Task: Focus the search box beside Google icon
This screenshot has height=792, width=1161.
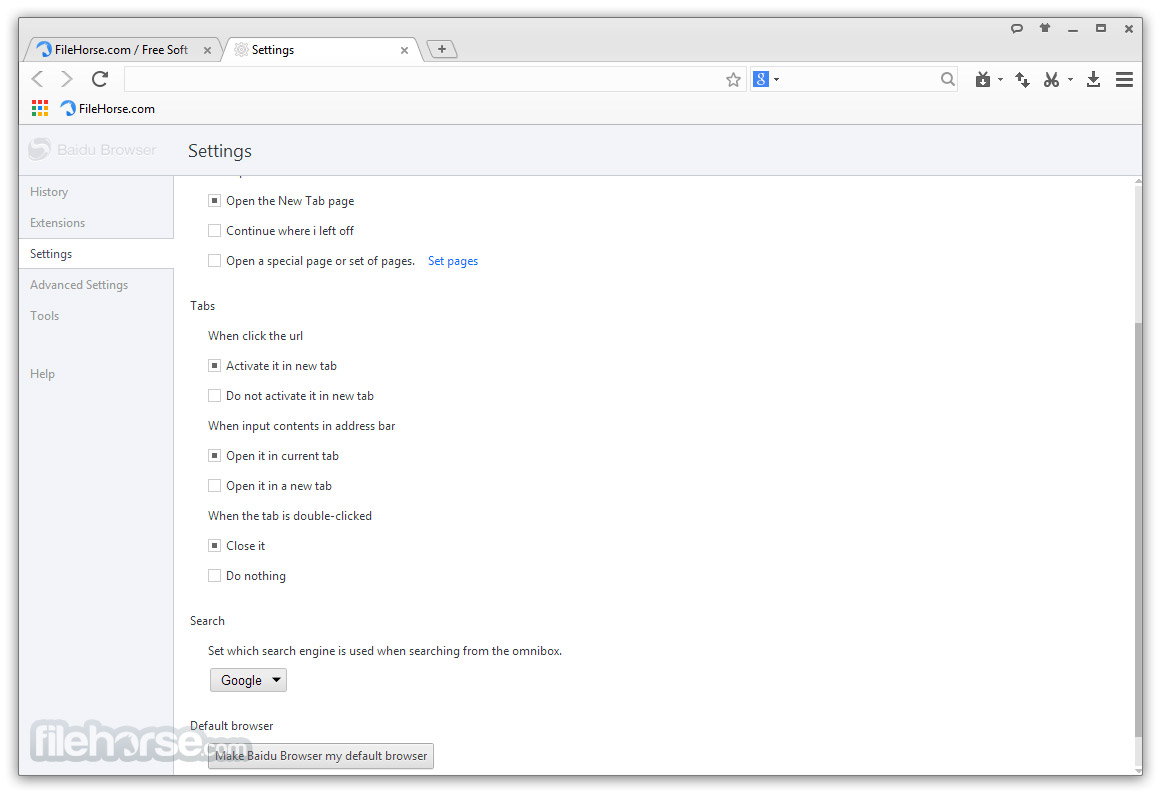Action: (860, 79)
